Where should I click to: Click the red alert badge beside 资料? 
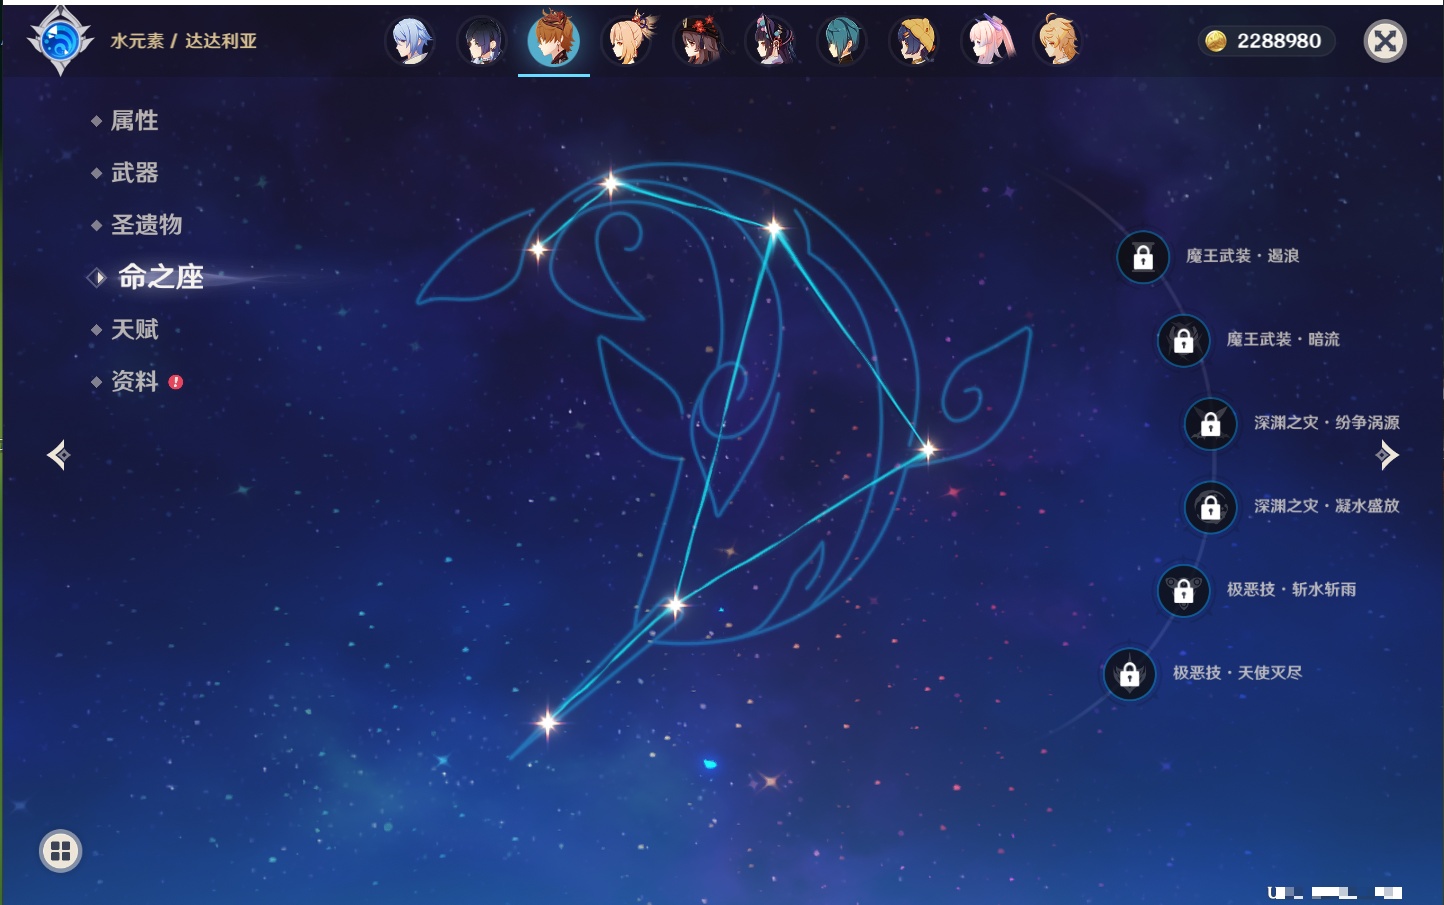click(x=176, y=382)
